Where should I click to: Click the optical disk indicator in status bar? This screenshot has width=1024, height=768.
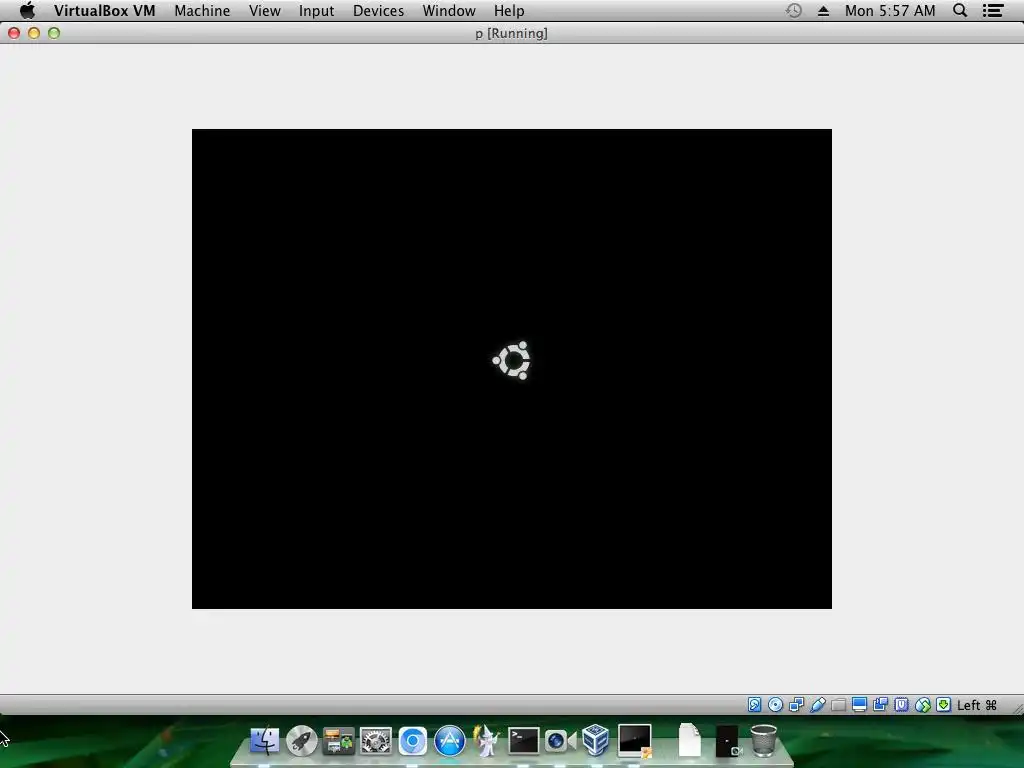click(775, 705)
